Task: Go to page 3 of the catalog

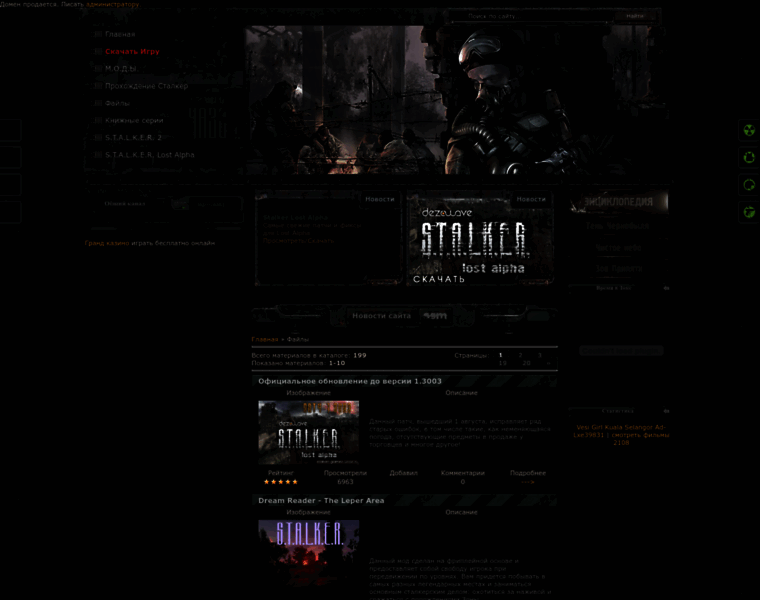Action: 539,355
